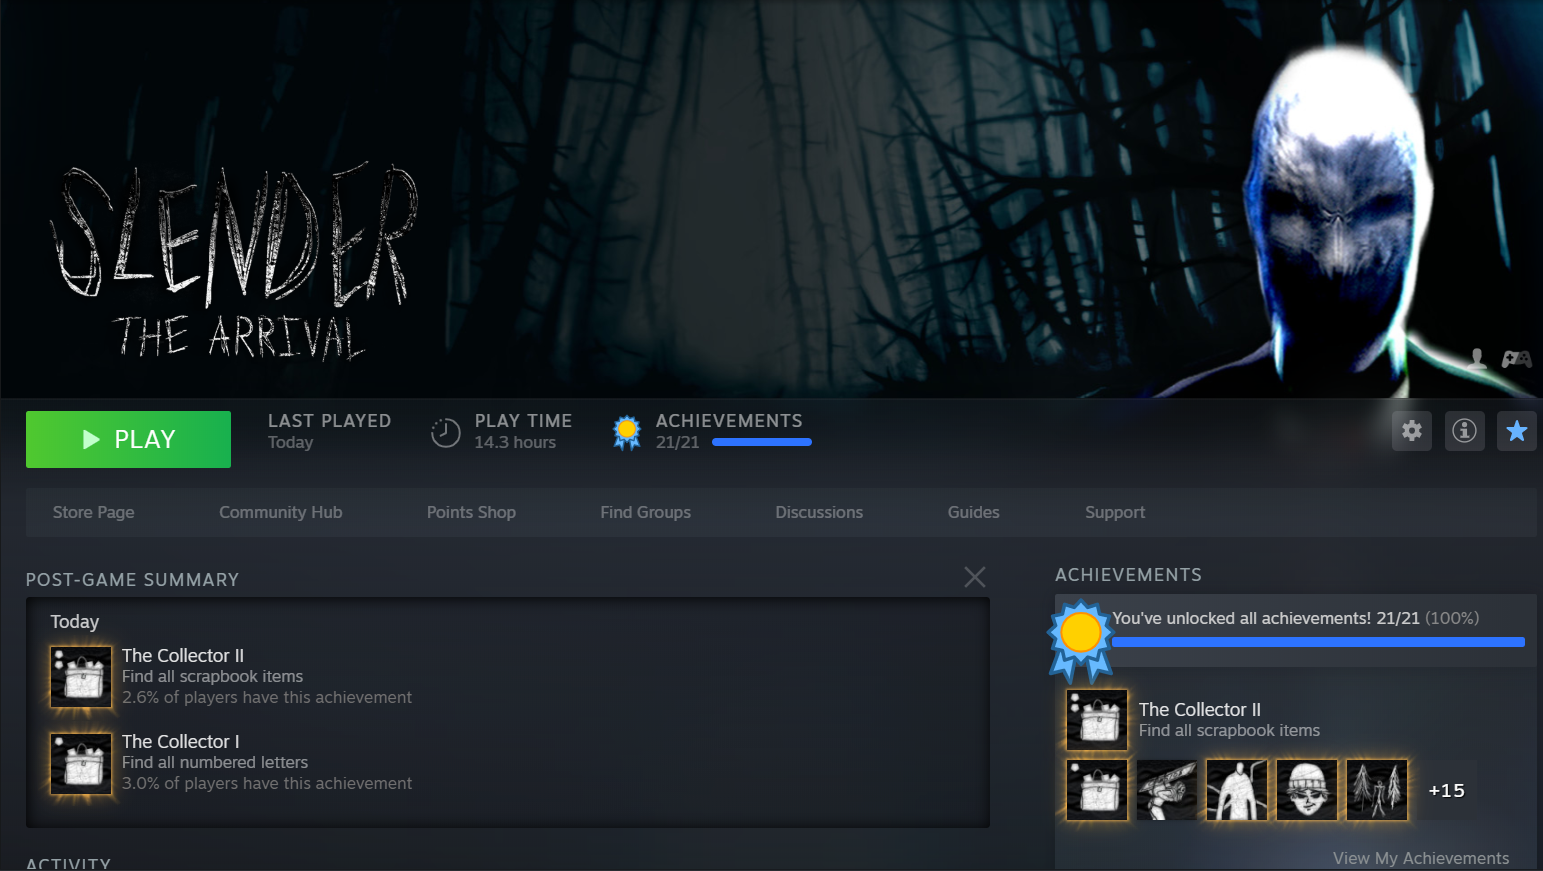Click the beanie face achievement thumbnail
The height and width of the screenshot is (871, 1543).
click(1307, 790)
